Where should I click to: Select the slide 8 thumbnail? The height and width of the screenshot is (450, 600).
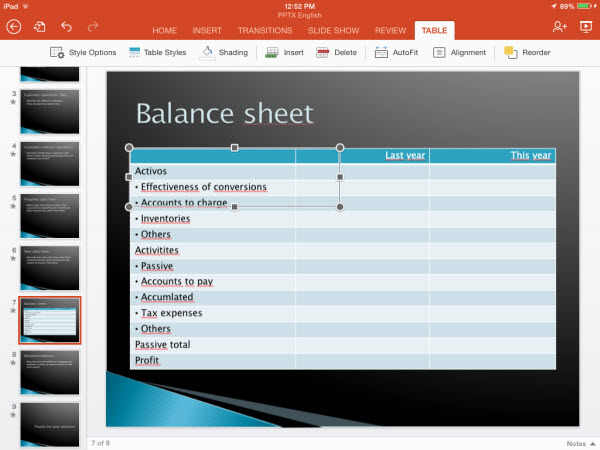[51, 371]
